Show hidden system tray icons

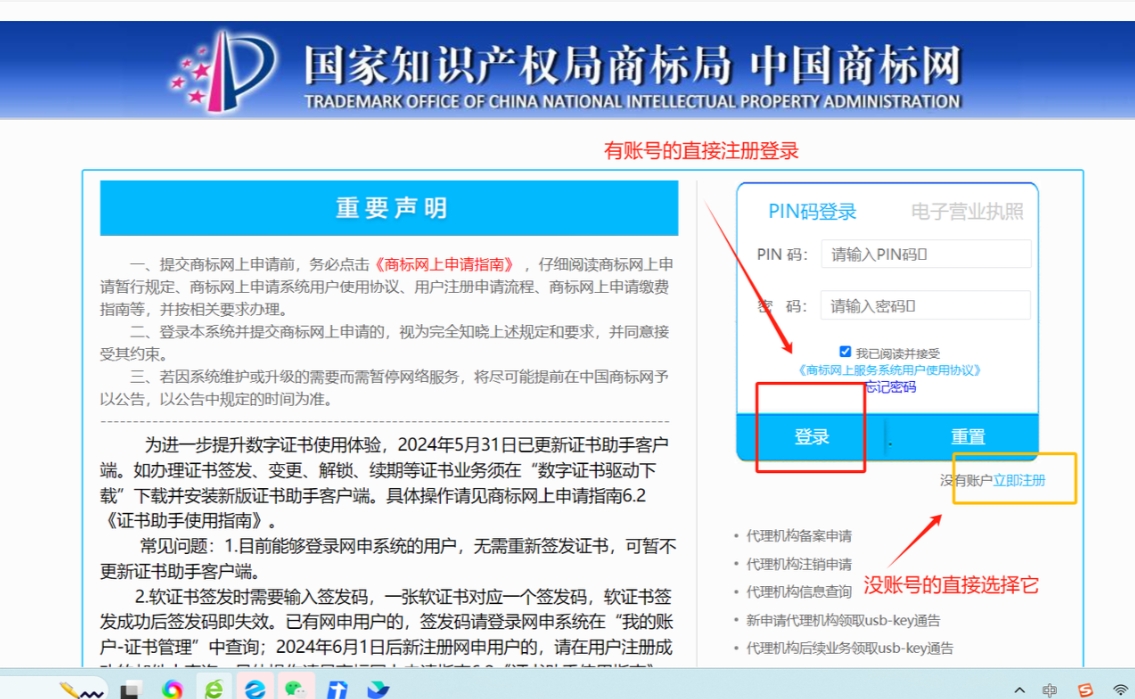[1019, 690]
